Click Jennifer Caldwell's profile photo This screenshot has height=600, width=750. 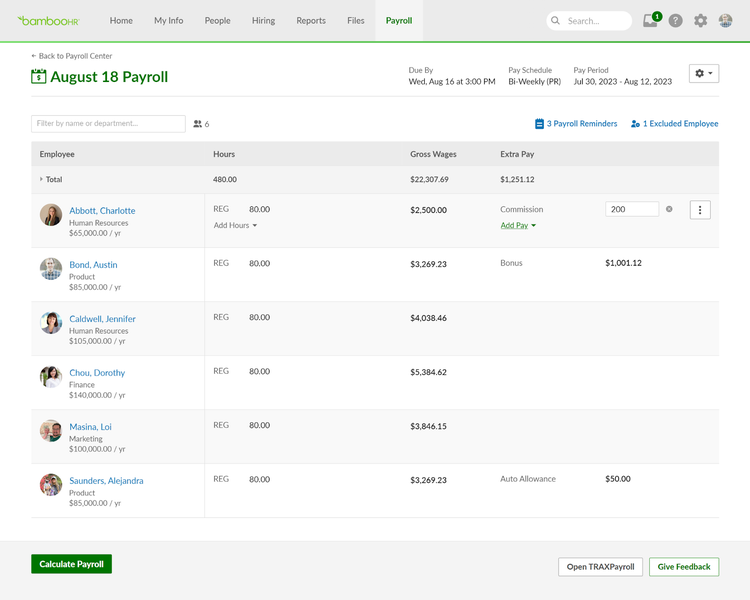[x=51, y=323]
